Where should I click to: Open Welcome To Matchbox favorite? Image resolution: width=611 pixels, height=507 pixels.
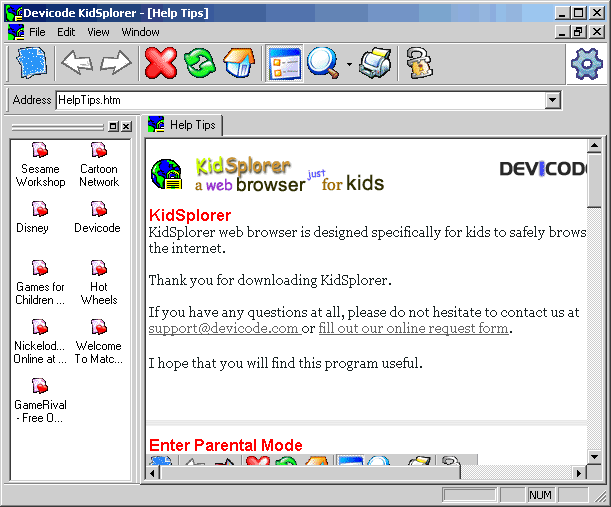tap(99, 342)
